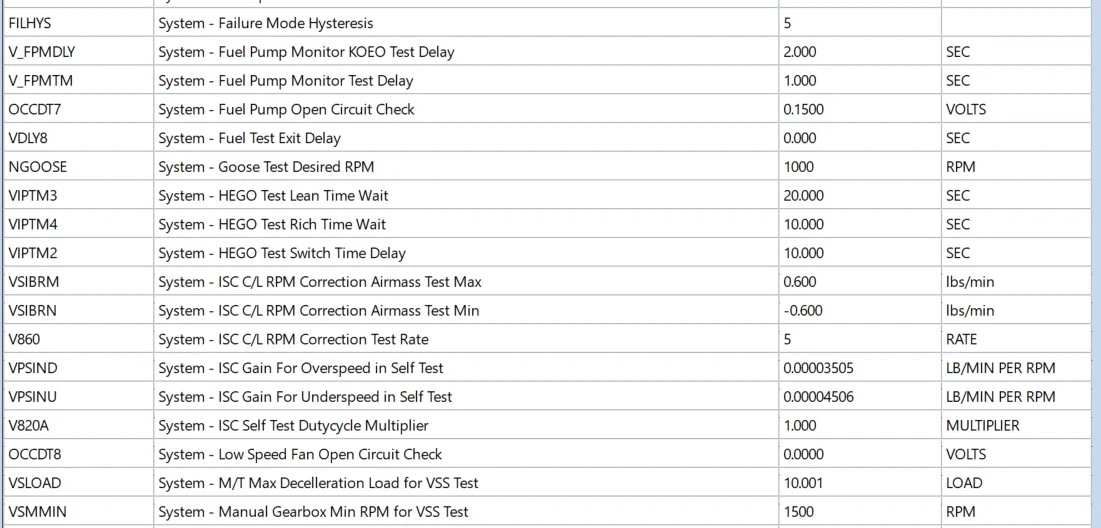Edit Goose Test Desired RPM value 1000

859,167
